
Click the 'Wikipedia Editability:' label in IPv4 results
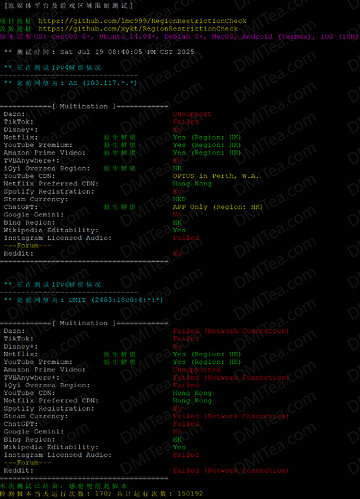[x=51, y=230]
